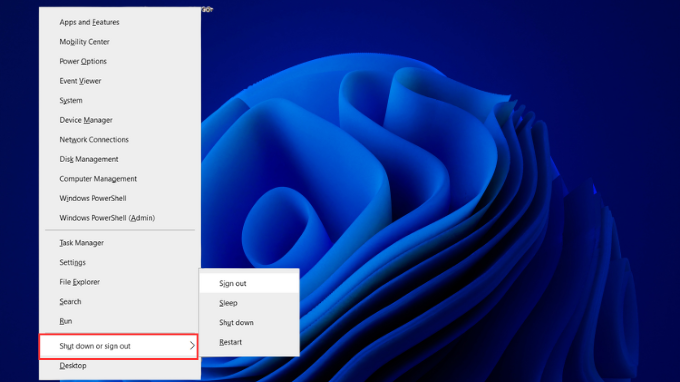Click the submenu arrow beside Shut down or sign out
This screenshot has width=680, height=382.
pos(192,346)
